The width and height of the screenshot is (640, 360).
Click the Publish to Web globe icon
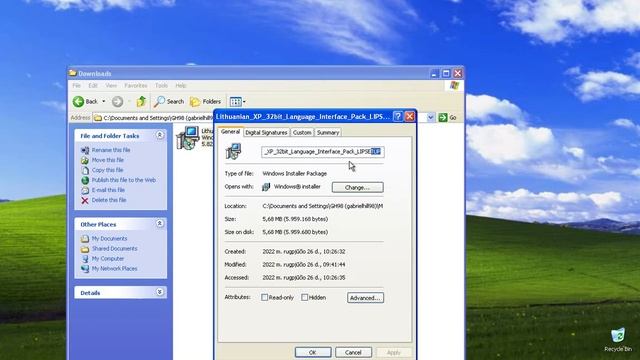pos(84,180)
